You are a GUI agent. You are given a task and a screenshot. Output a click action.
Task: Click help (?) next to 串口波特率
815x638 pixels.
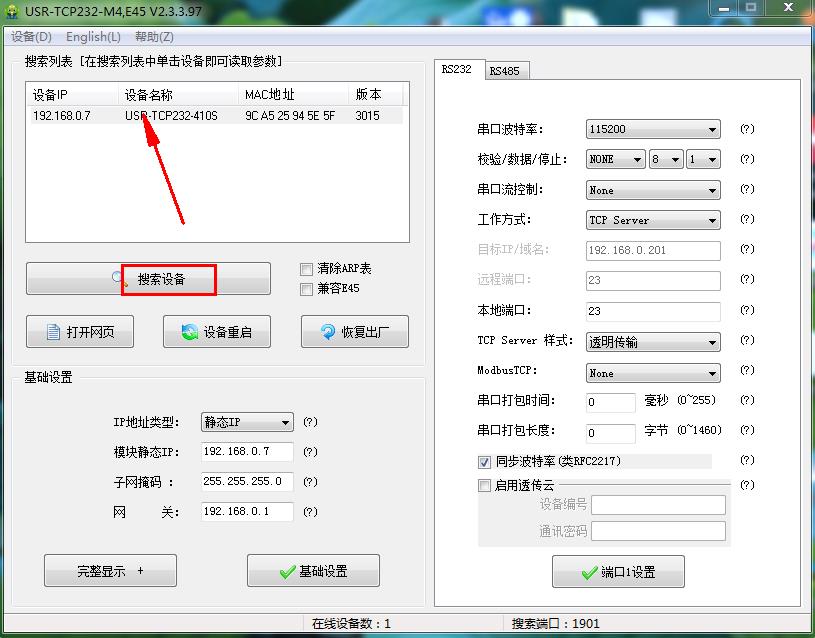coord(746,130)
